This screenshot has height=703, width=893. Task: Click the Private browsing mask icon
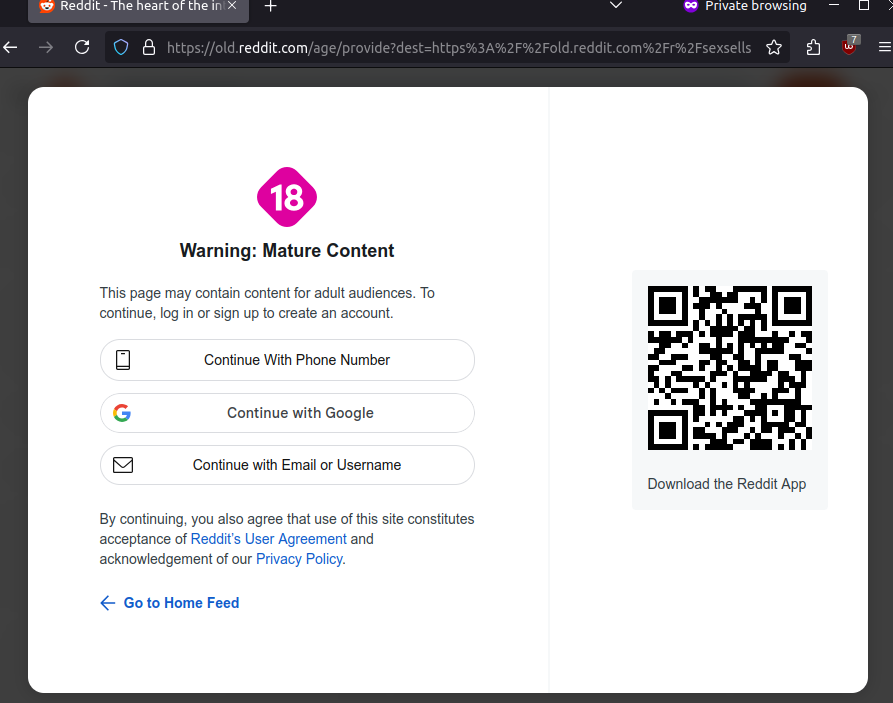coord(691,6)
